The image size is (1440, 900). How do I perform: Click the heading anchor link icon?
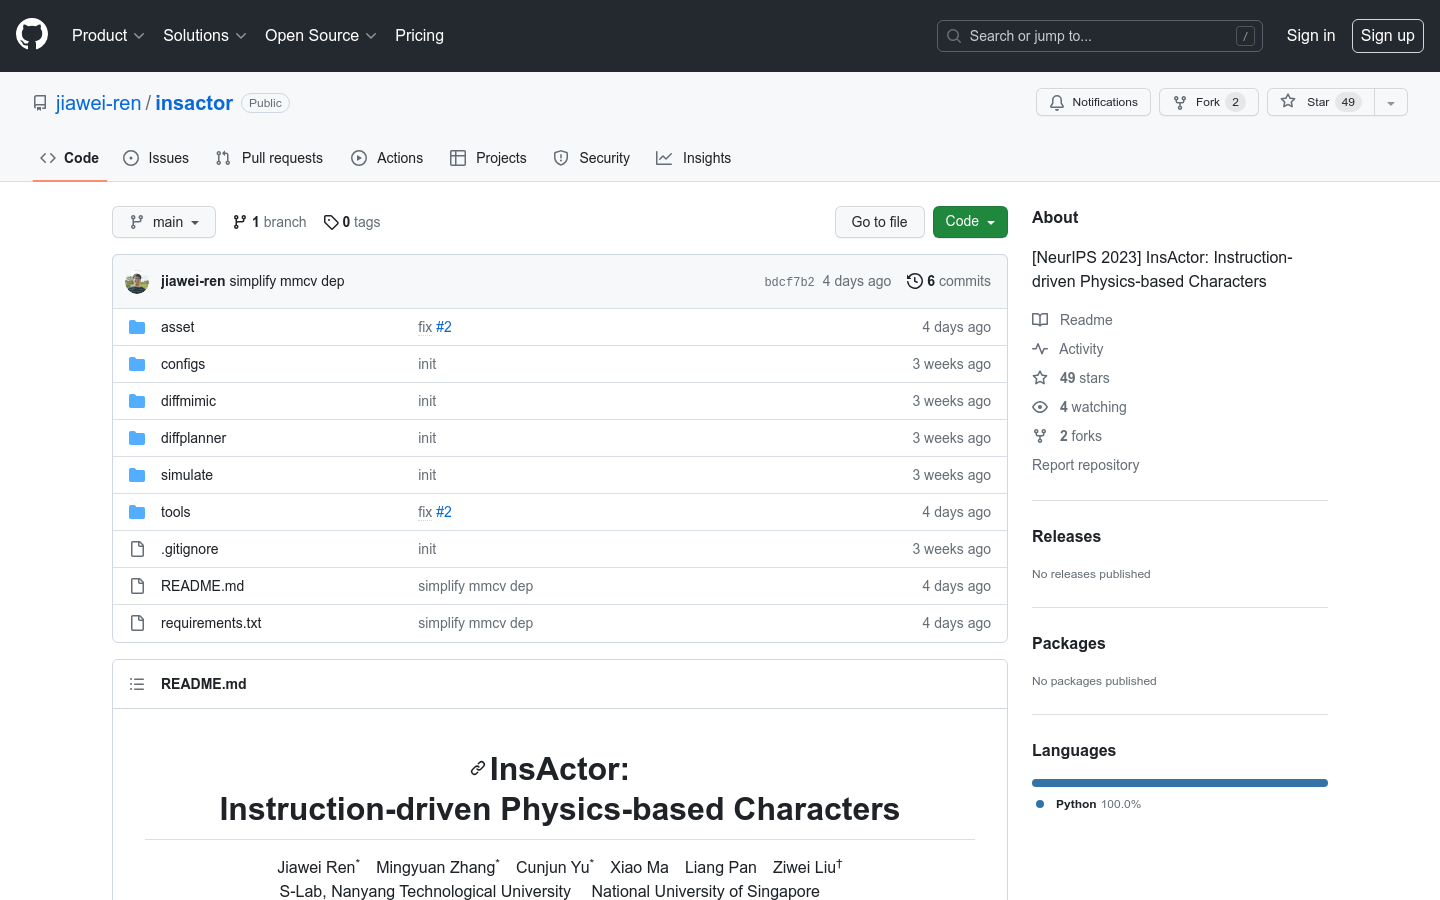point(478,769)
